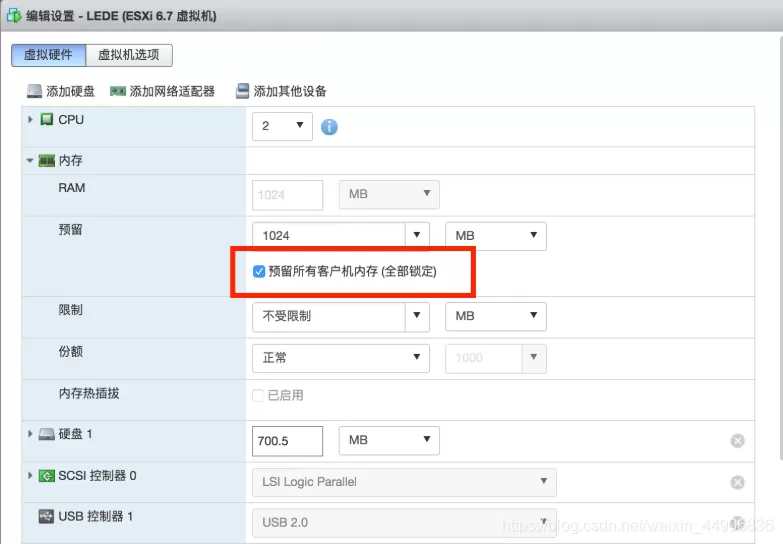Click the 内存热插拔 row label

[89, 393]
